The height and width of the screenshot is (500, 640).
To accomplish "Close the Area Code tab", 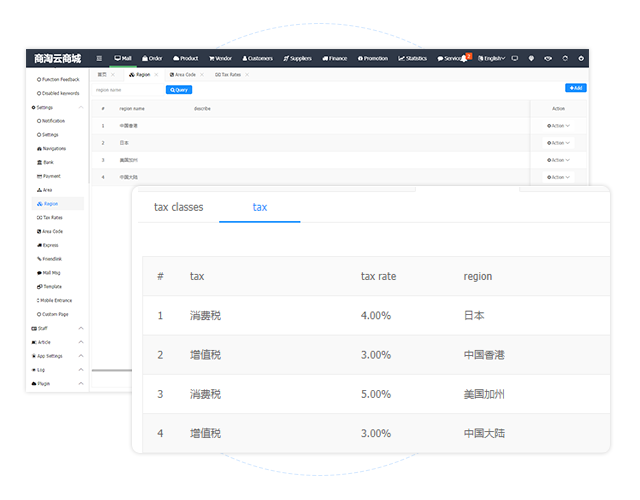I will (203, 75).
